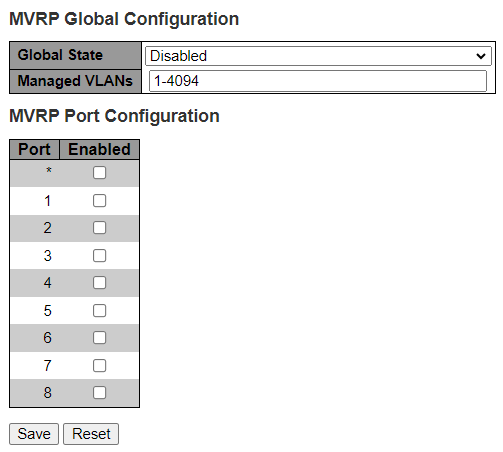Screen dimensions: 503x452
Task: Click the MVRP Global Configuration heading
Action: click(x=124, y=19)
